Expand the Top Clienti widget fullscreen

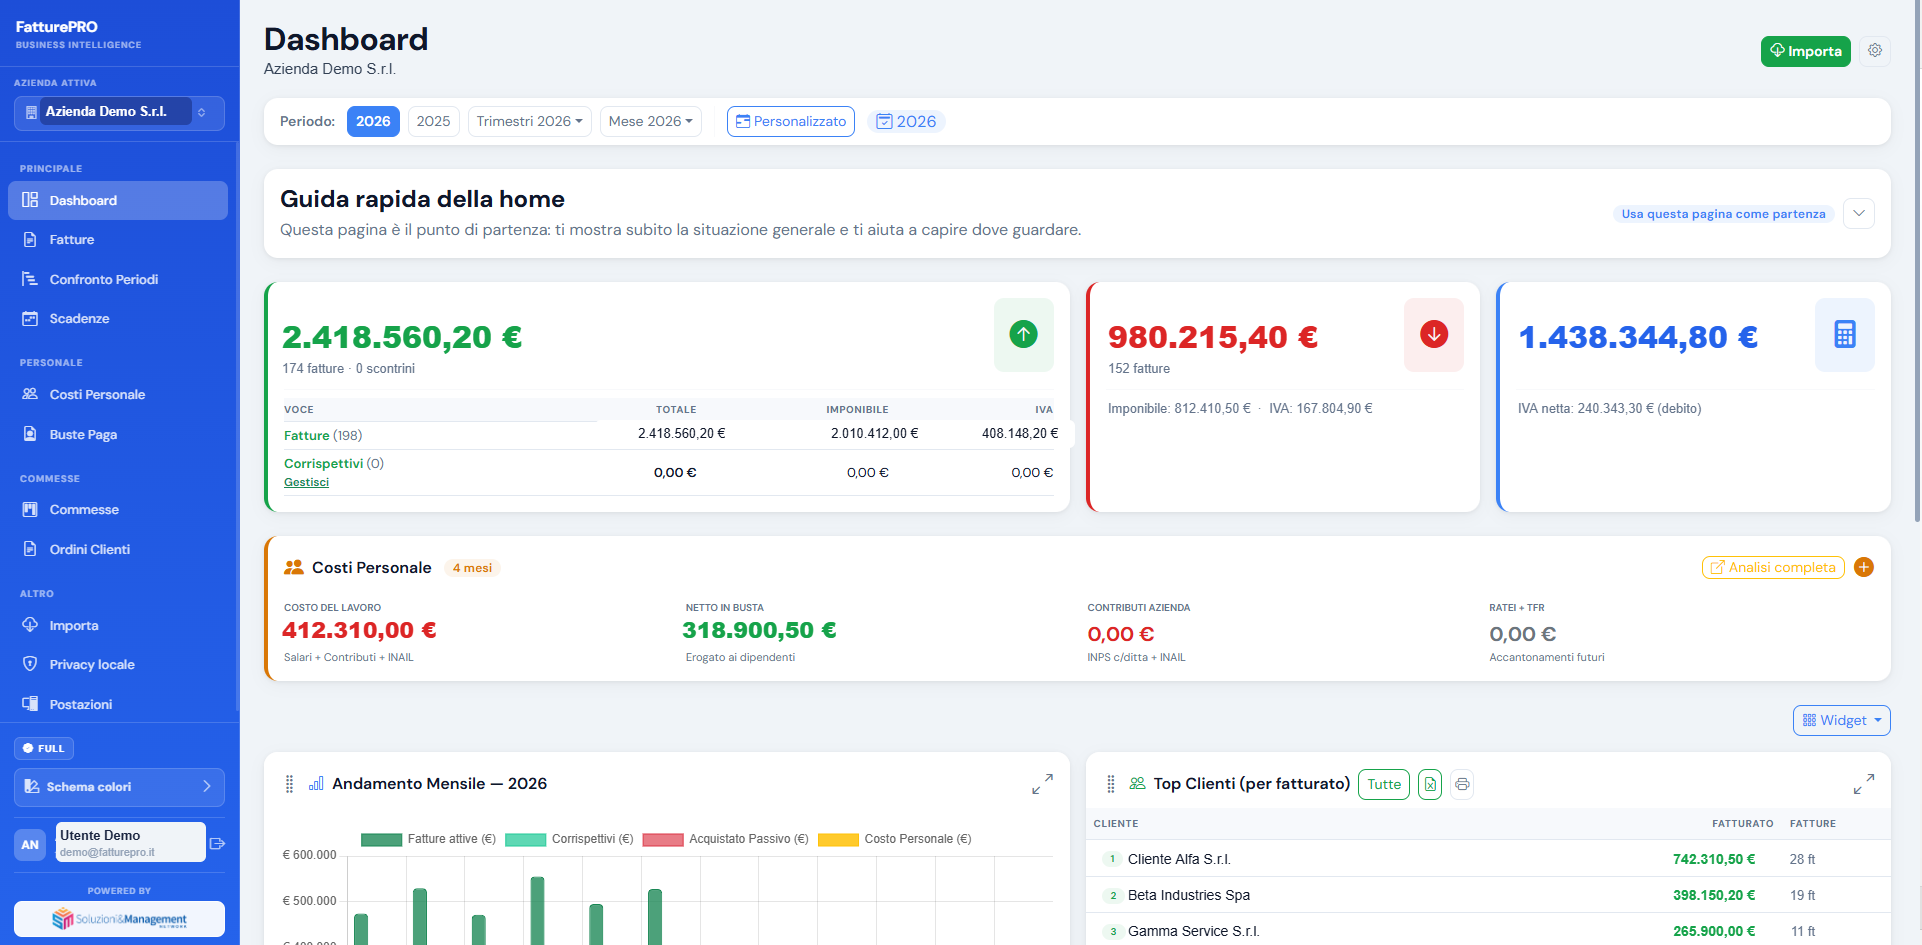point(1864,784)
